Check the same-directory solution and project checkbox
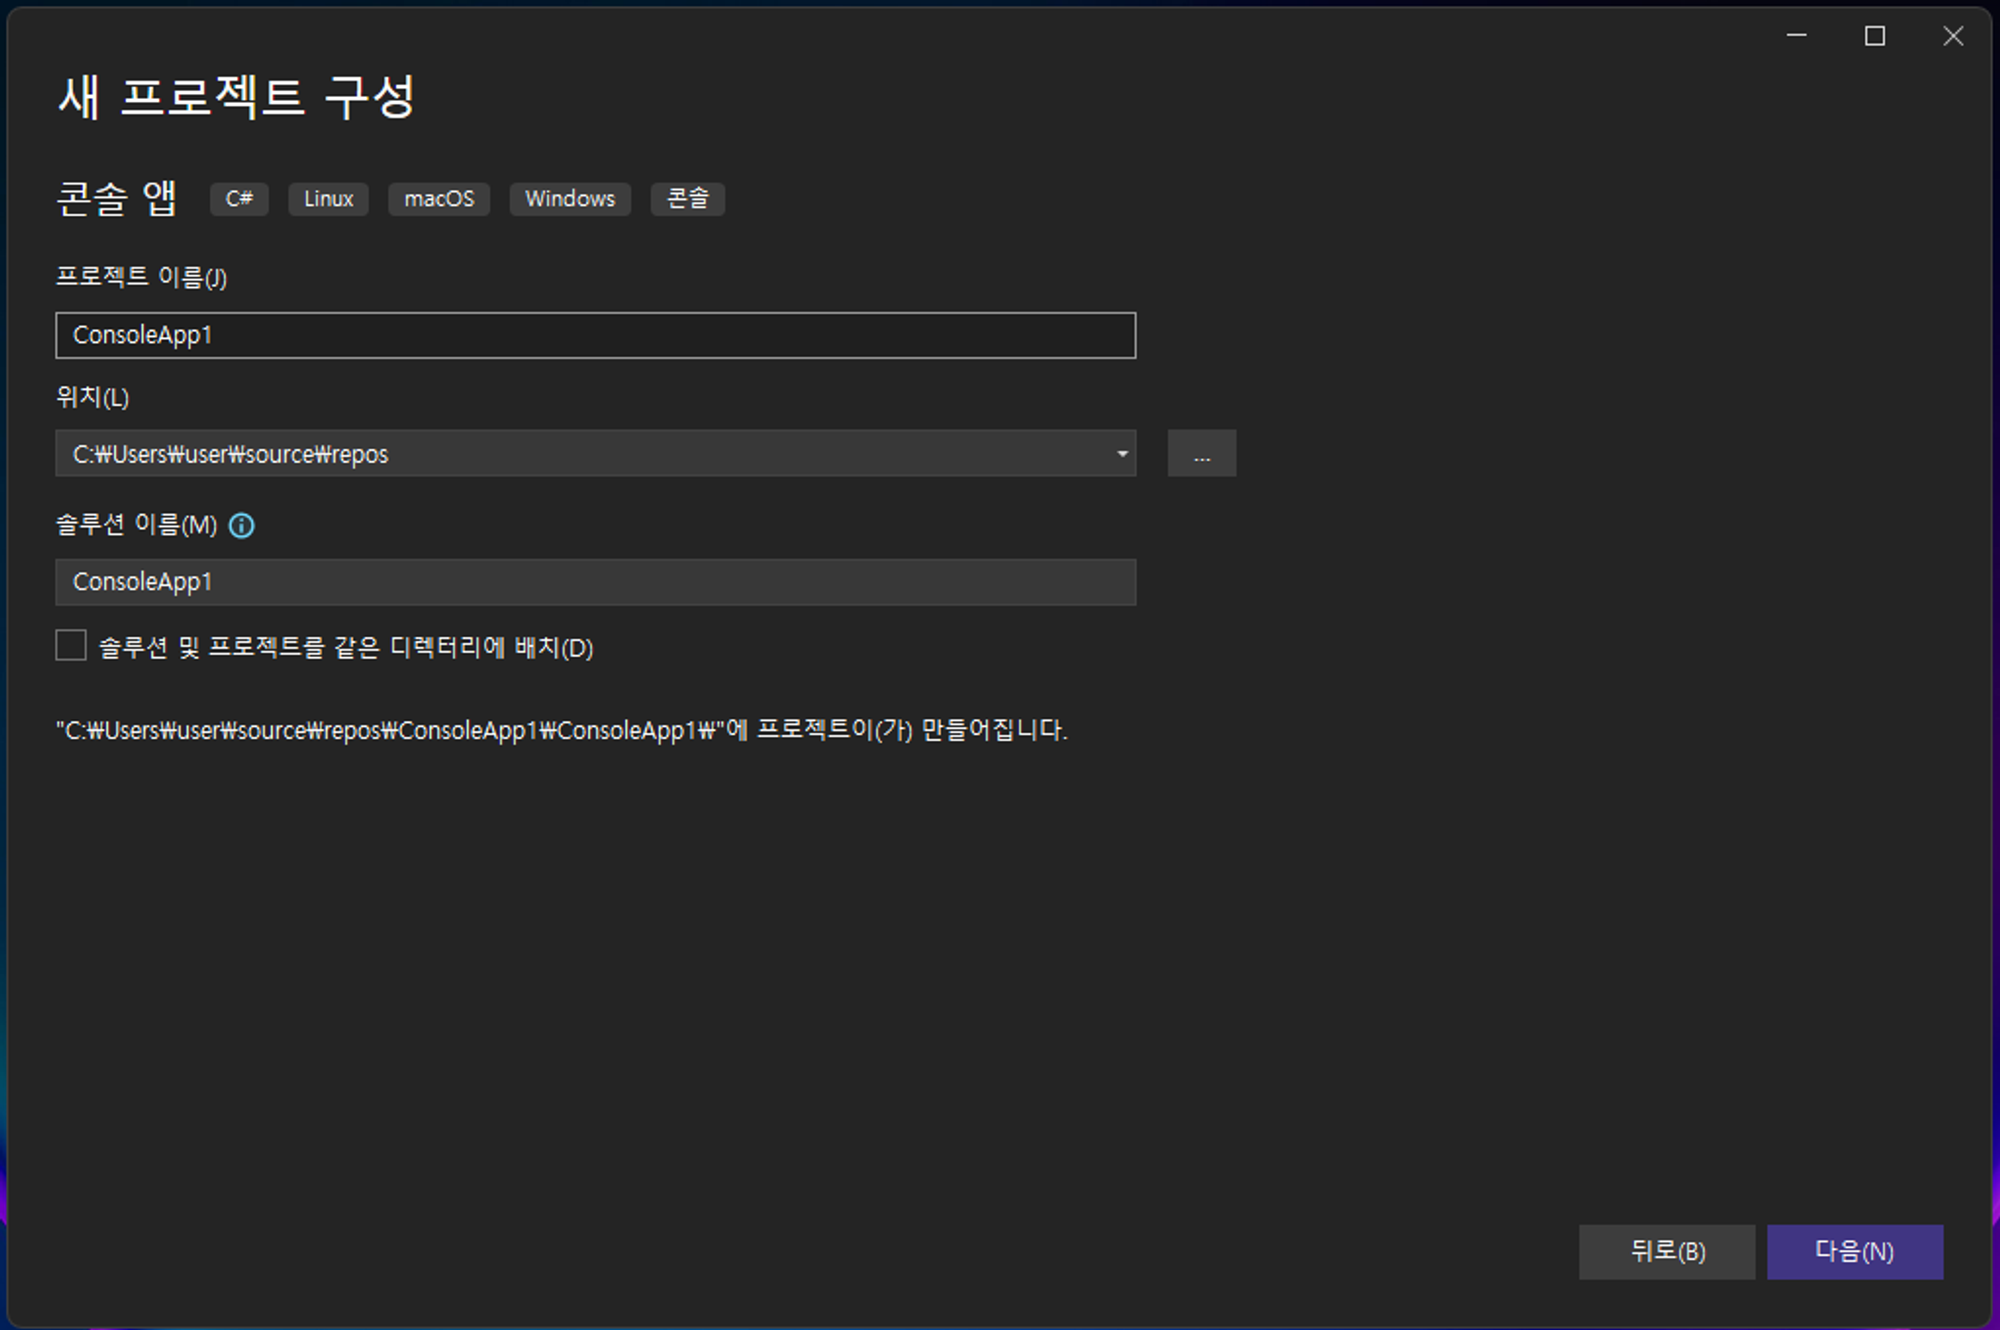The width and height of the screenshot is (2000, 1330). [71, 646]
